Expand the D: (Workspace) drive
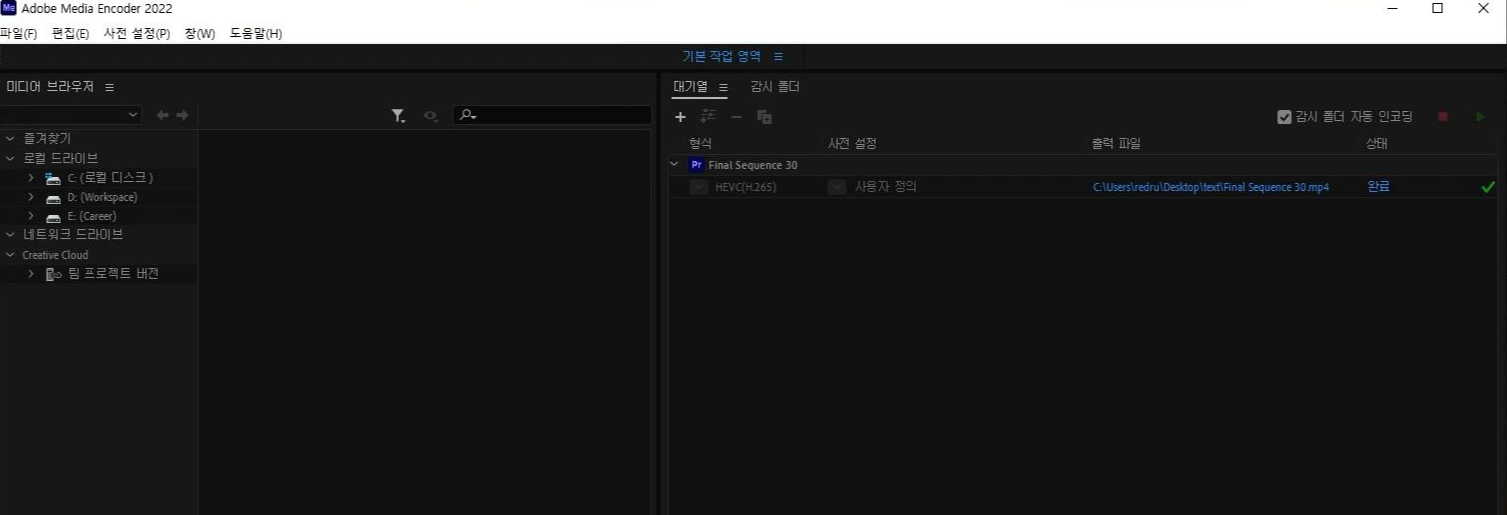The image size is (1507, 515). [x=31, y=197]
